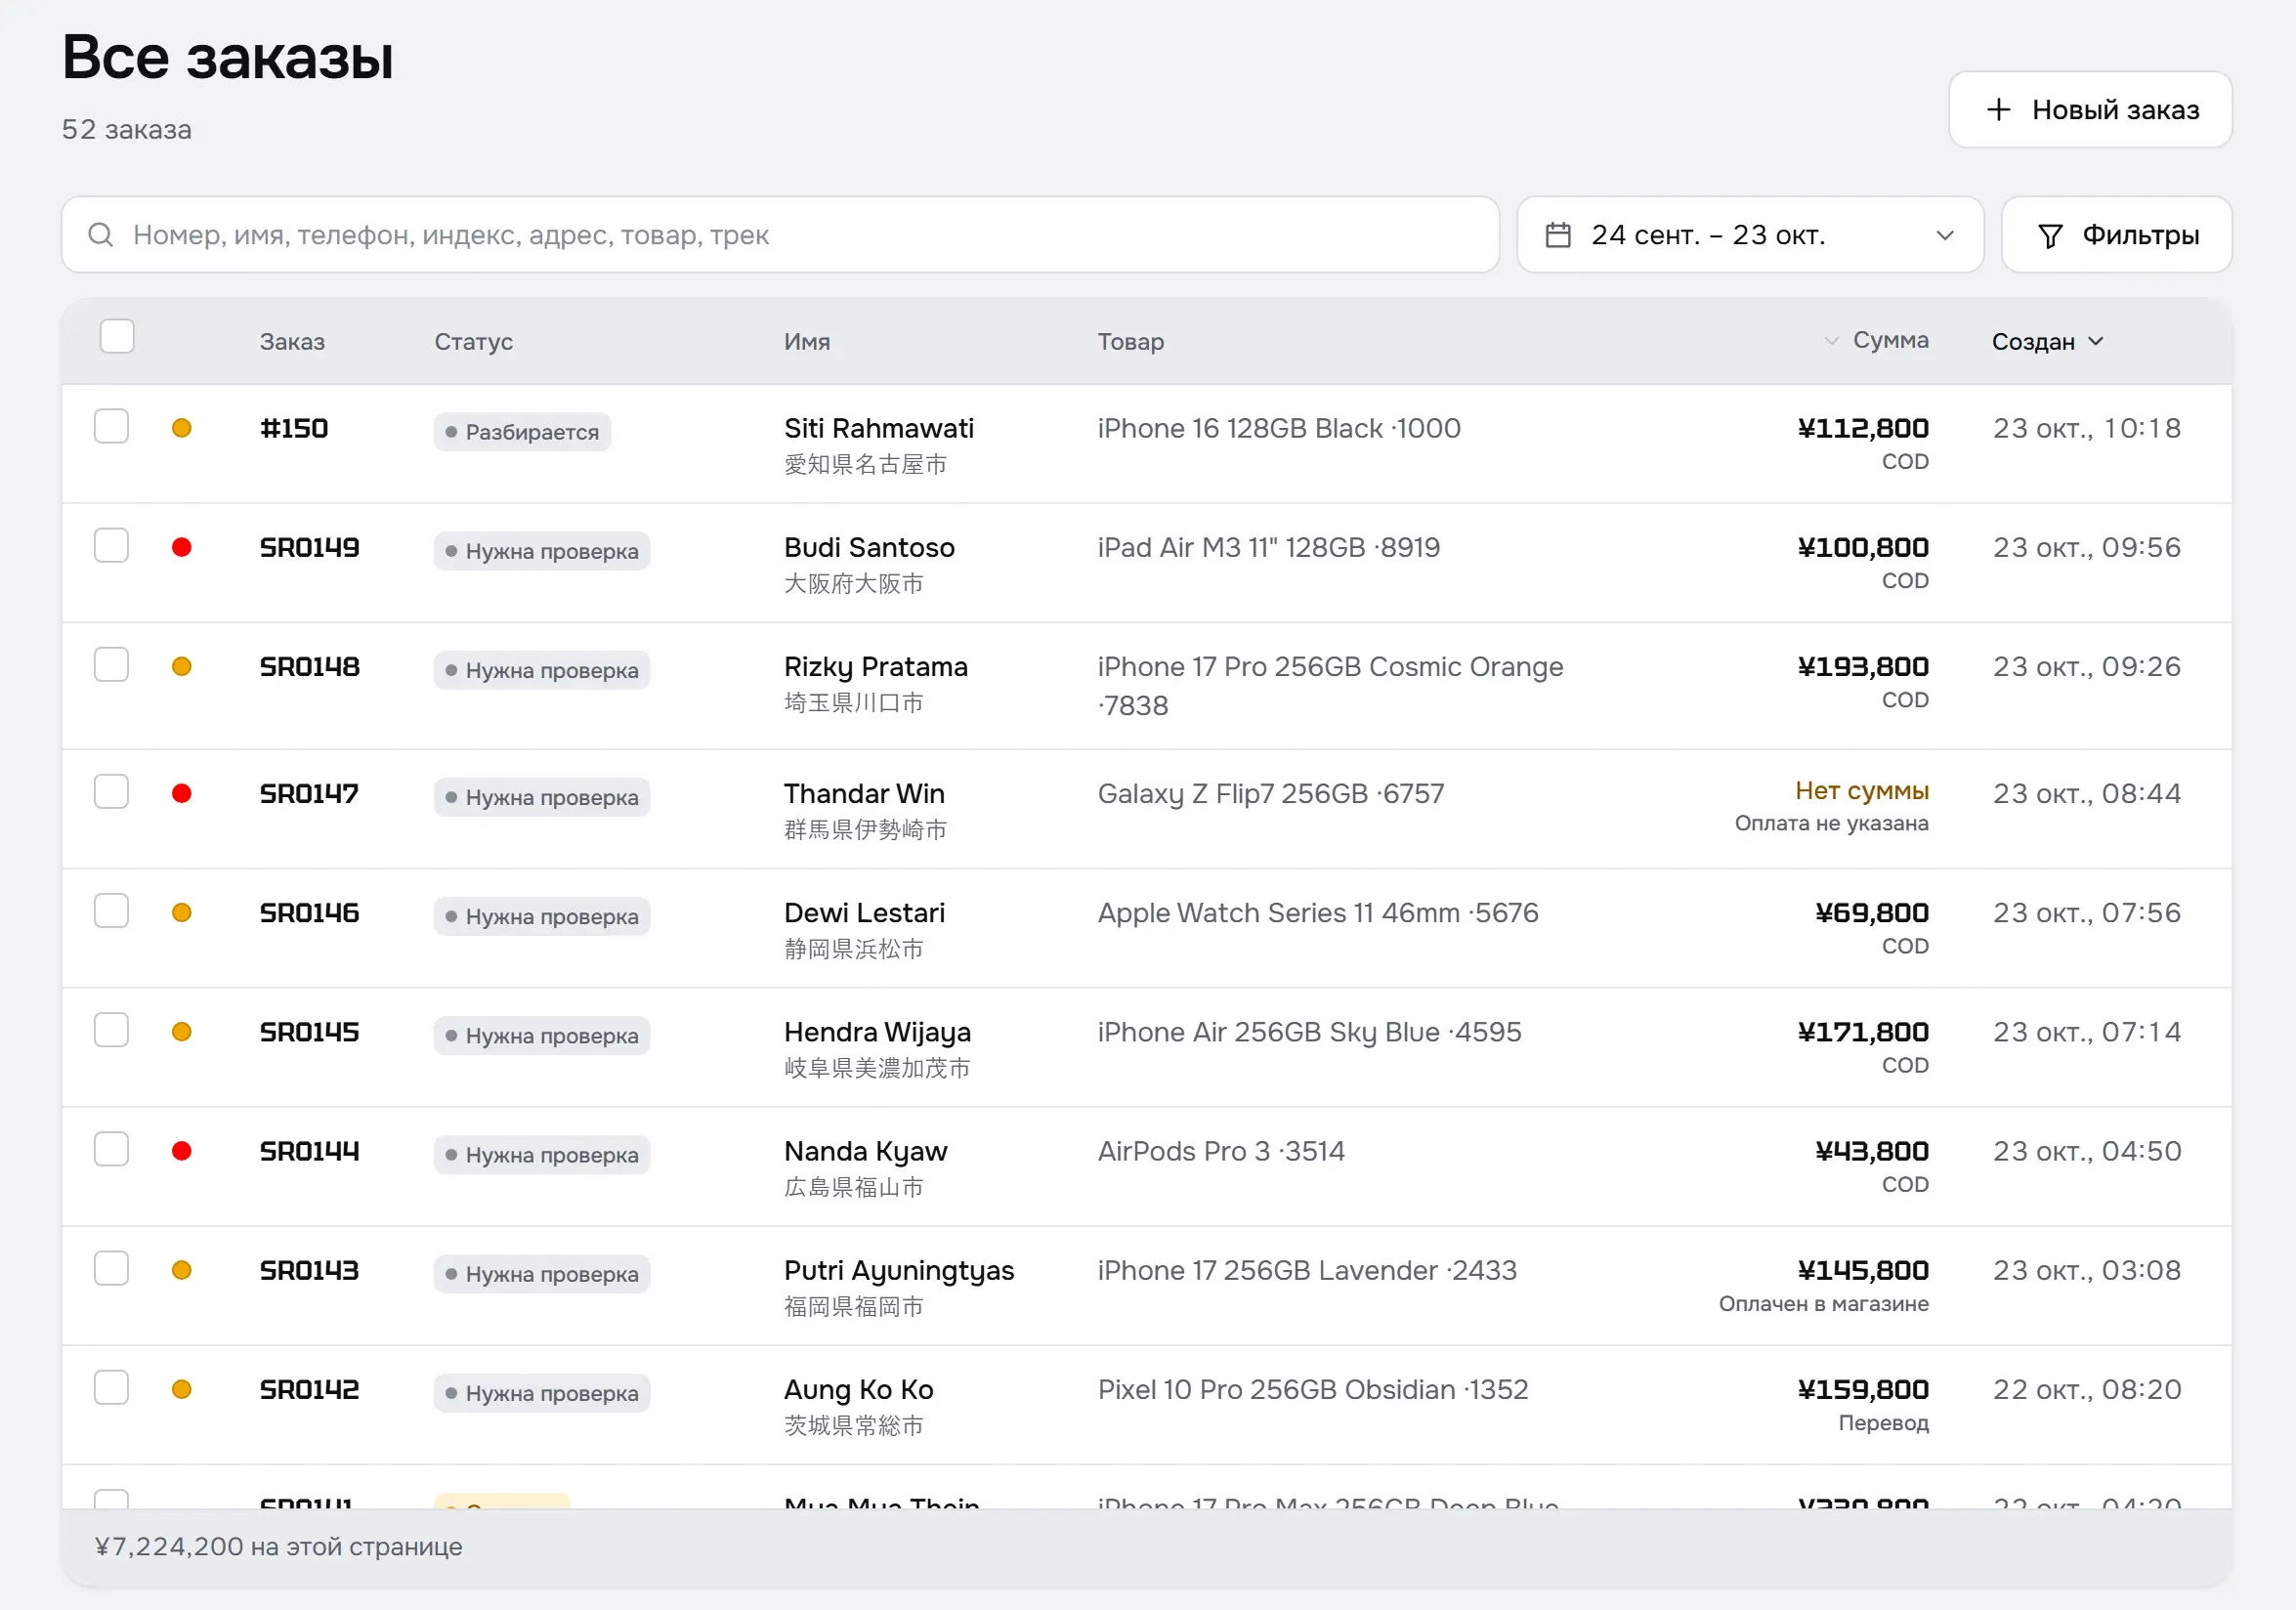Create a new order with Новый заказ
Viewport: 2296px width, 1610px height.
coord(2090,110)
